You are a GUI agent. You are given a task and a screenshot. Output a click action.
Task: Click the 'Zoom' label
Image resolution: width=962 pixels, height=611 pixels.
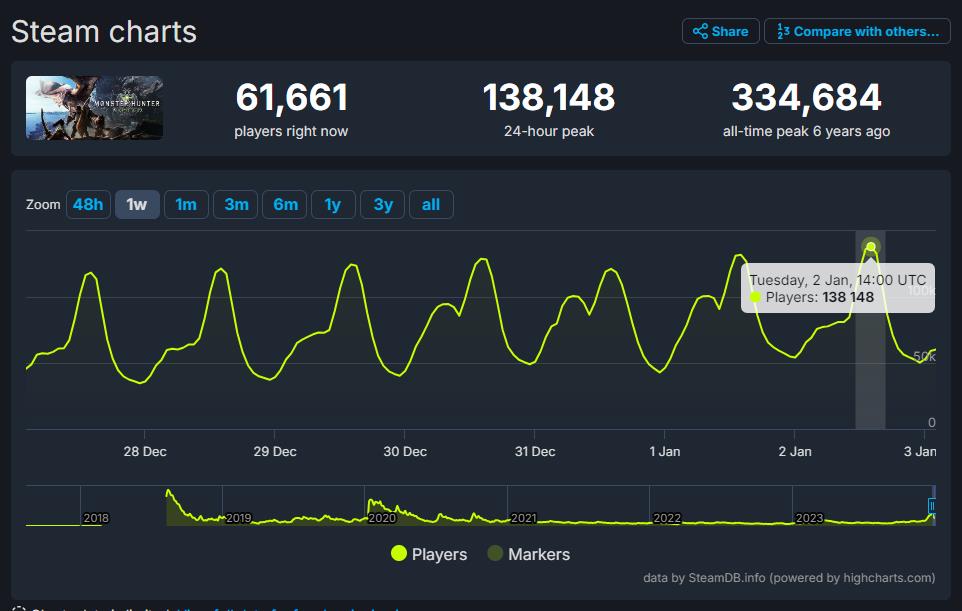click(x=43, y=204)
